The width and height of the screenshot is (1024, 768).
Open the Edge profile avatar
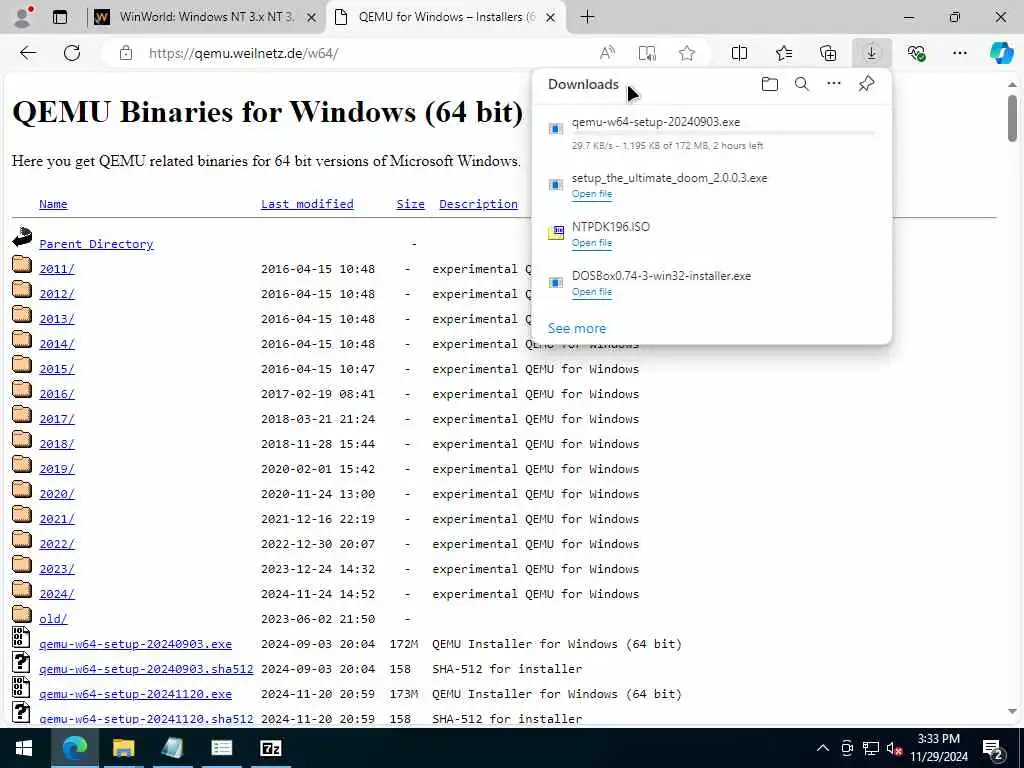(x=23, y=17)
